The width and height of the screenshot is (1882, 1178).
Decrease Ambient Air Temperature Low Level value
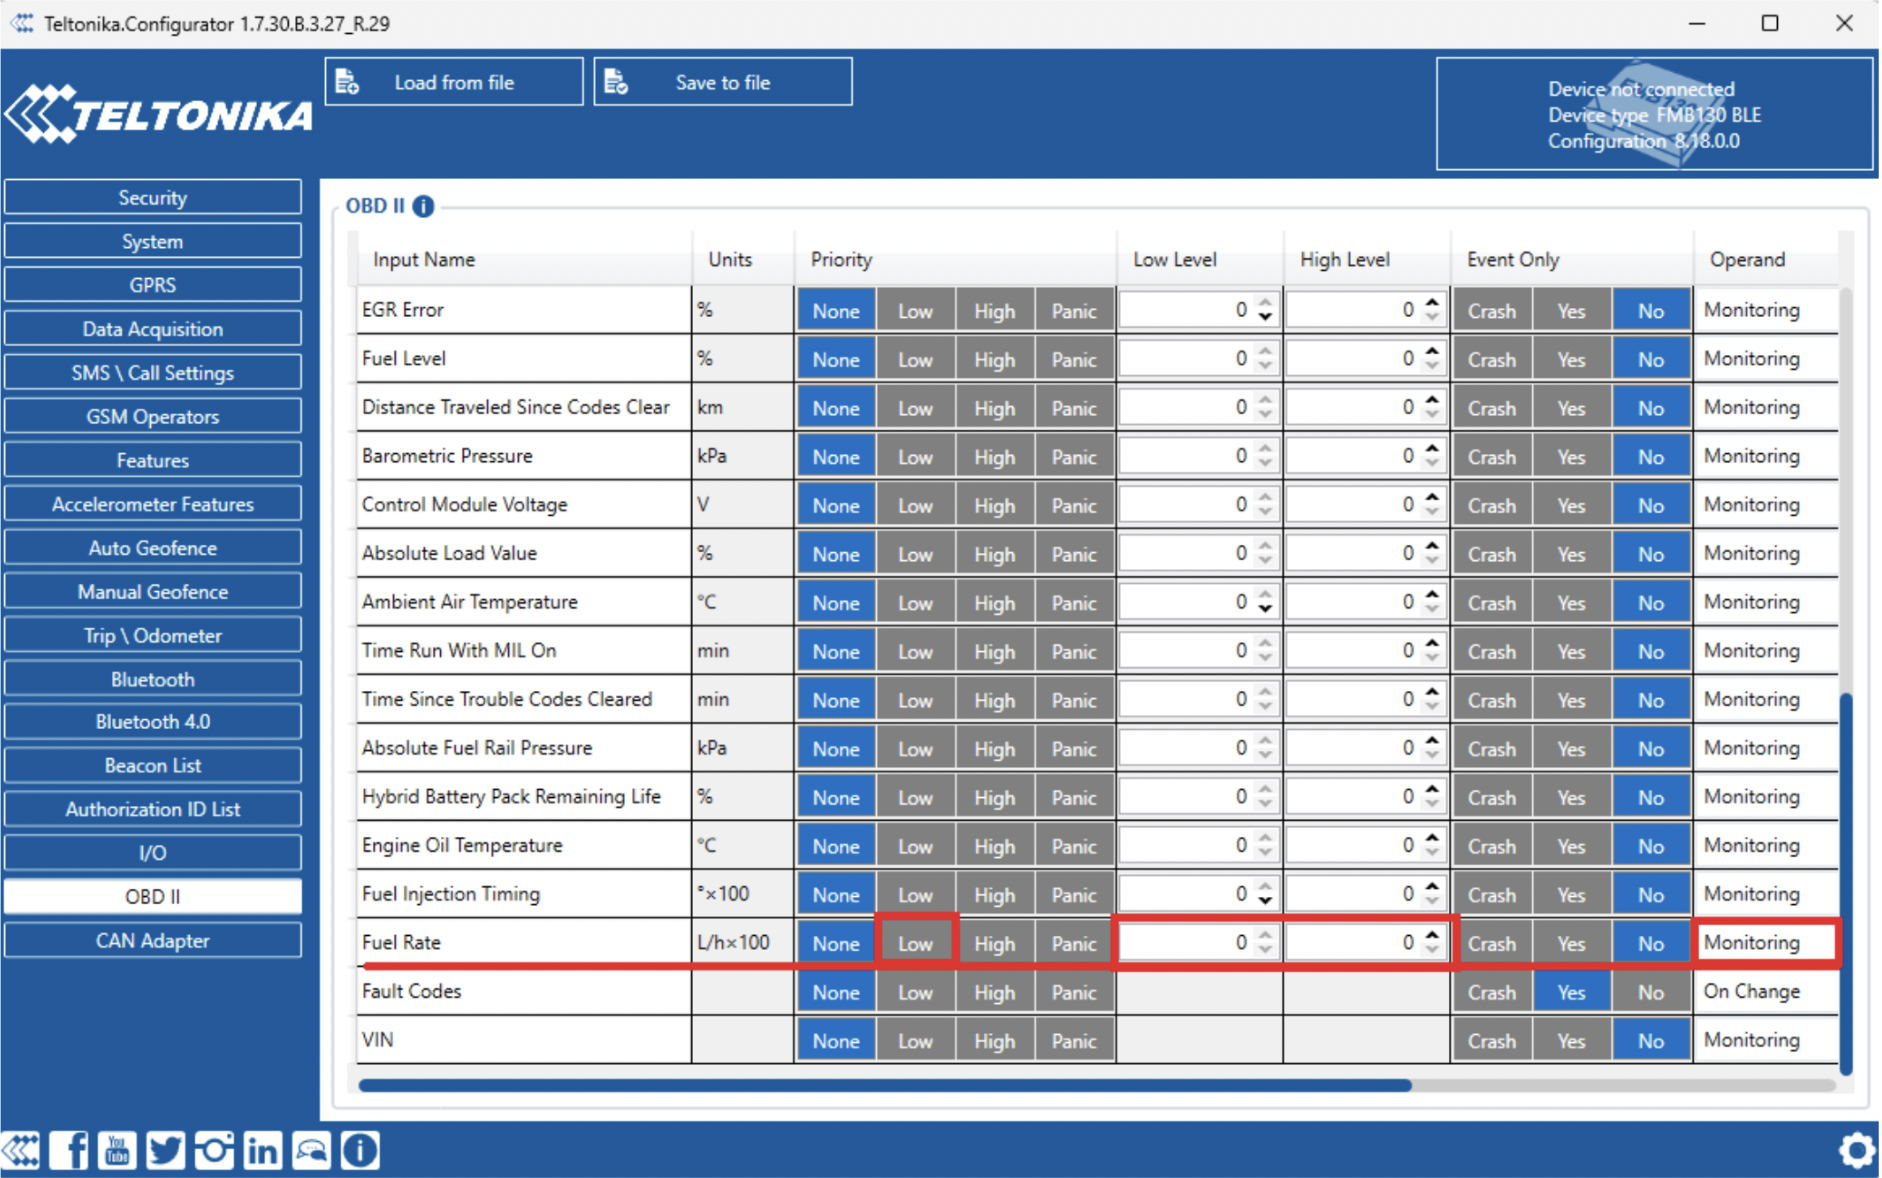1265,610
